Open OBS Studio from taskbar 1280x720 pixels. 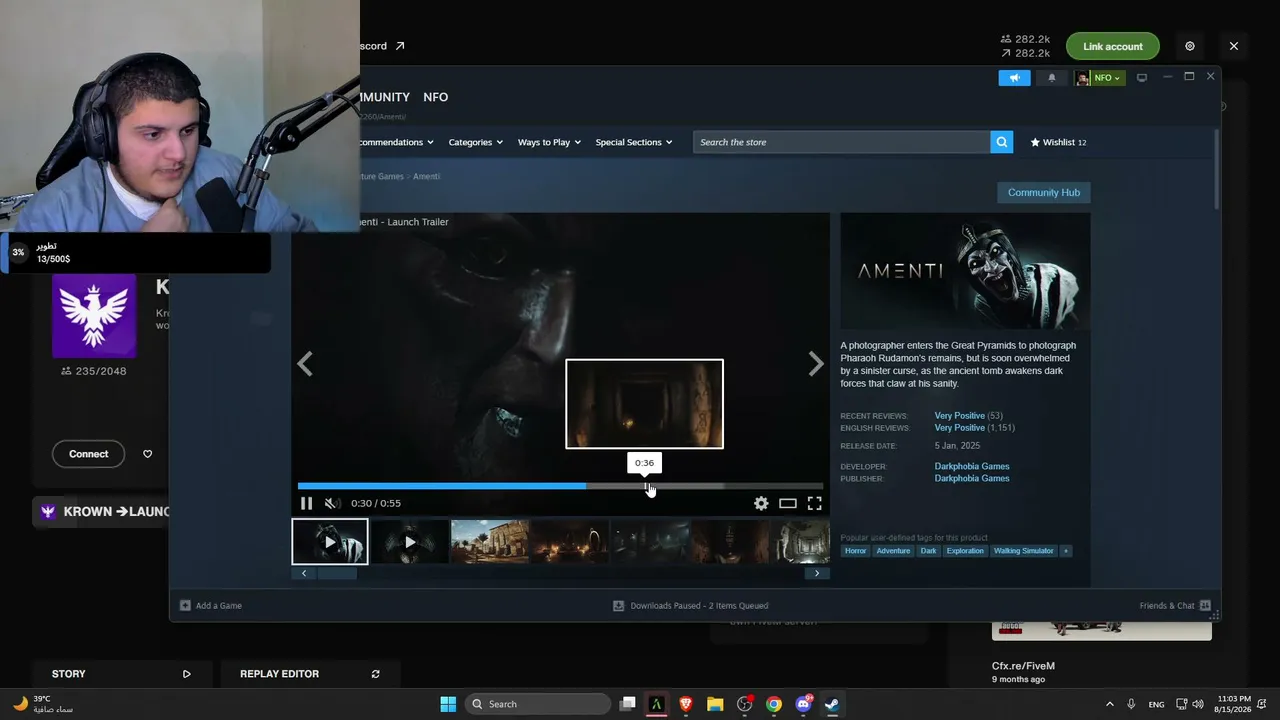pos(745,704)
